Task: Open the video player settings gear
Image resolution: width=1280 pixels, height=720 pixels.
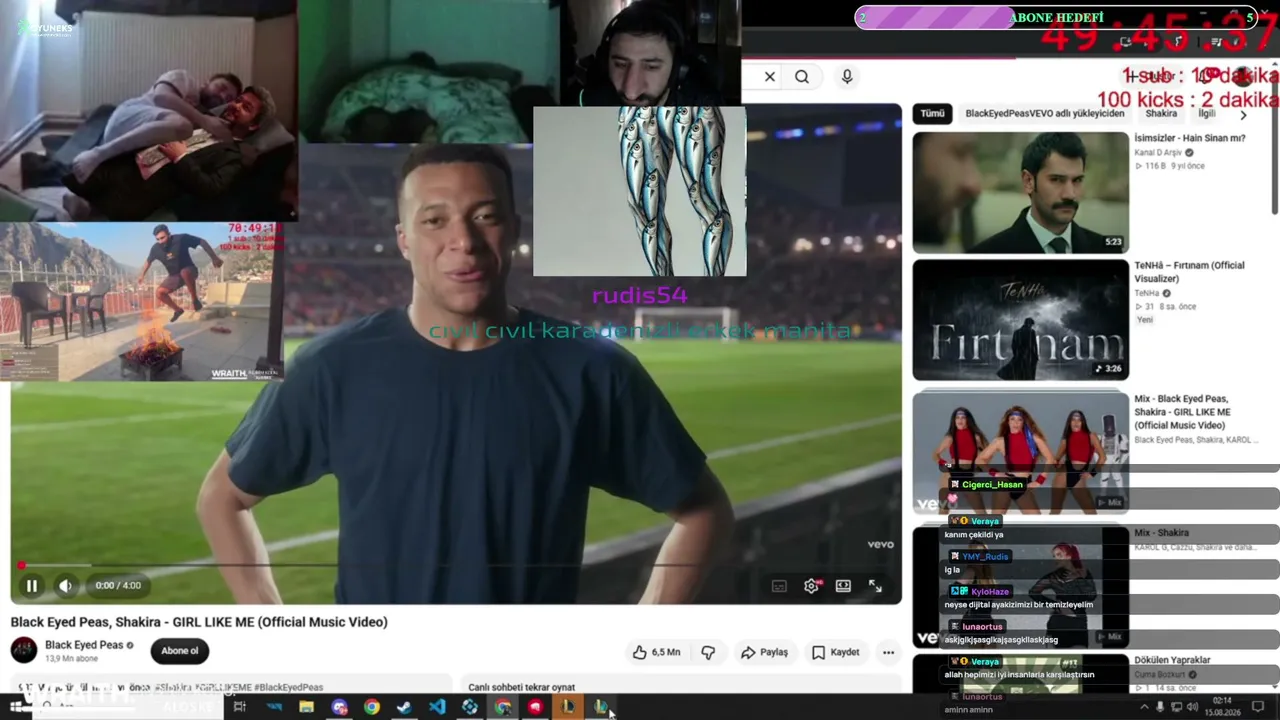Action: [811, 586]
